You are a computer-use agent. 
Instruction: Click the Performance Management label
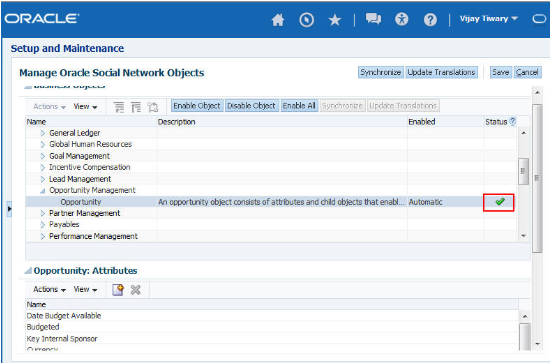93,236
